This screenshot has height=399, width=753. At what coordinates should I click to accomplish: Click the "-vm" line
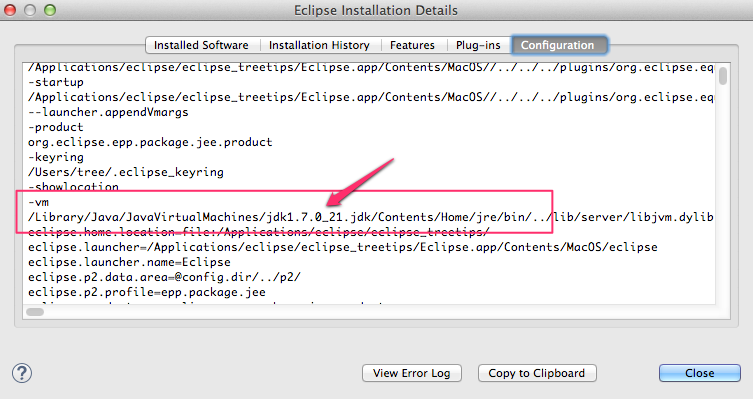coord(38,202)
